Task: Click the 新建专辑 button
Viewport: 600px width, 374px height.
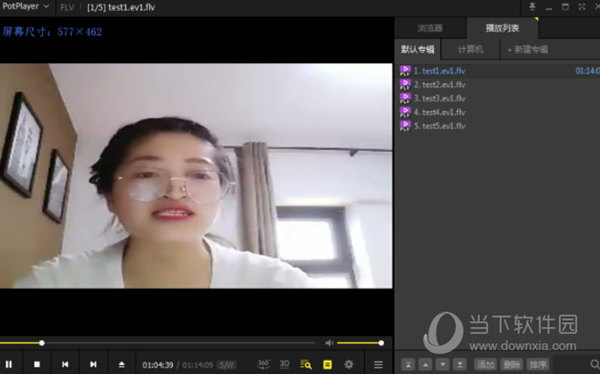Action: coord(528,49)
